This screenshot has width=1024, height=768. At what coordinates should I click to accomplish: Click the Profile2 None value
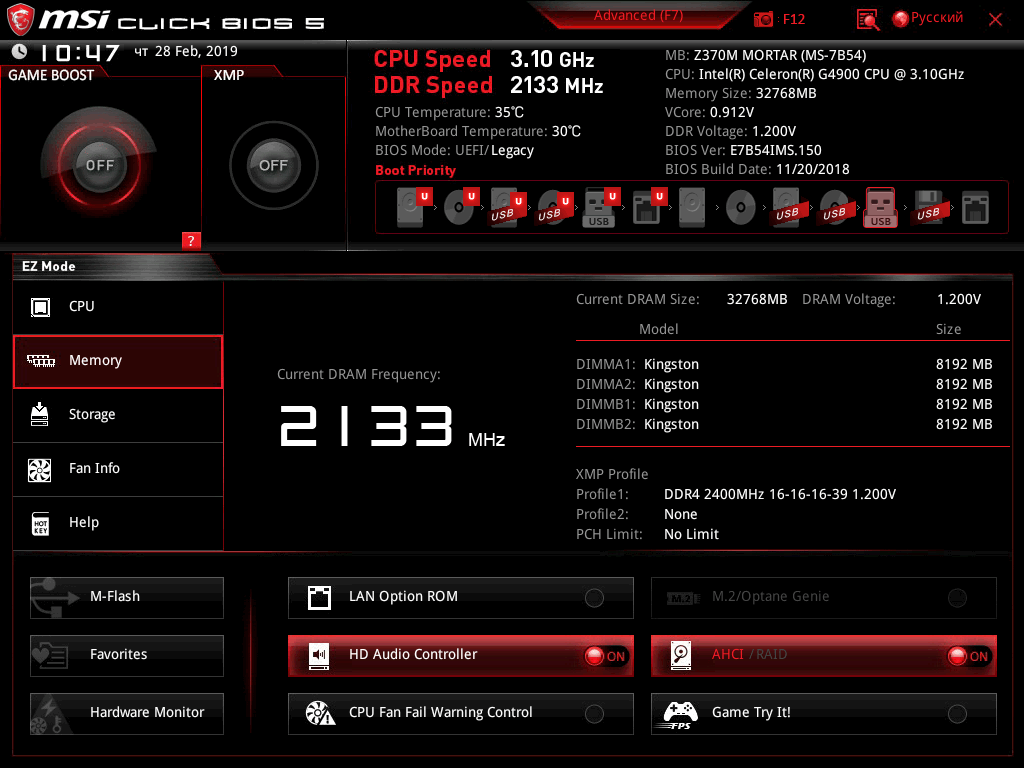coord(680,515)
